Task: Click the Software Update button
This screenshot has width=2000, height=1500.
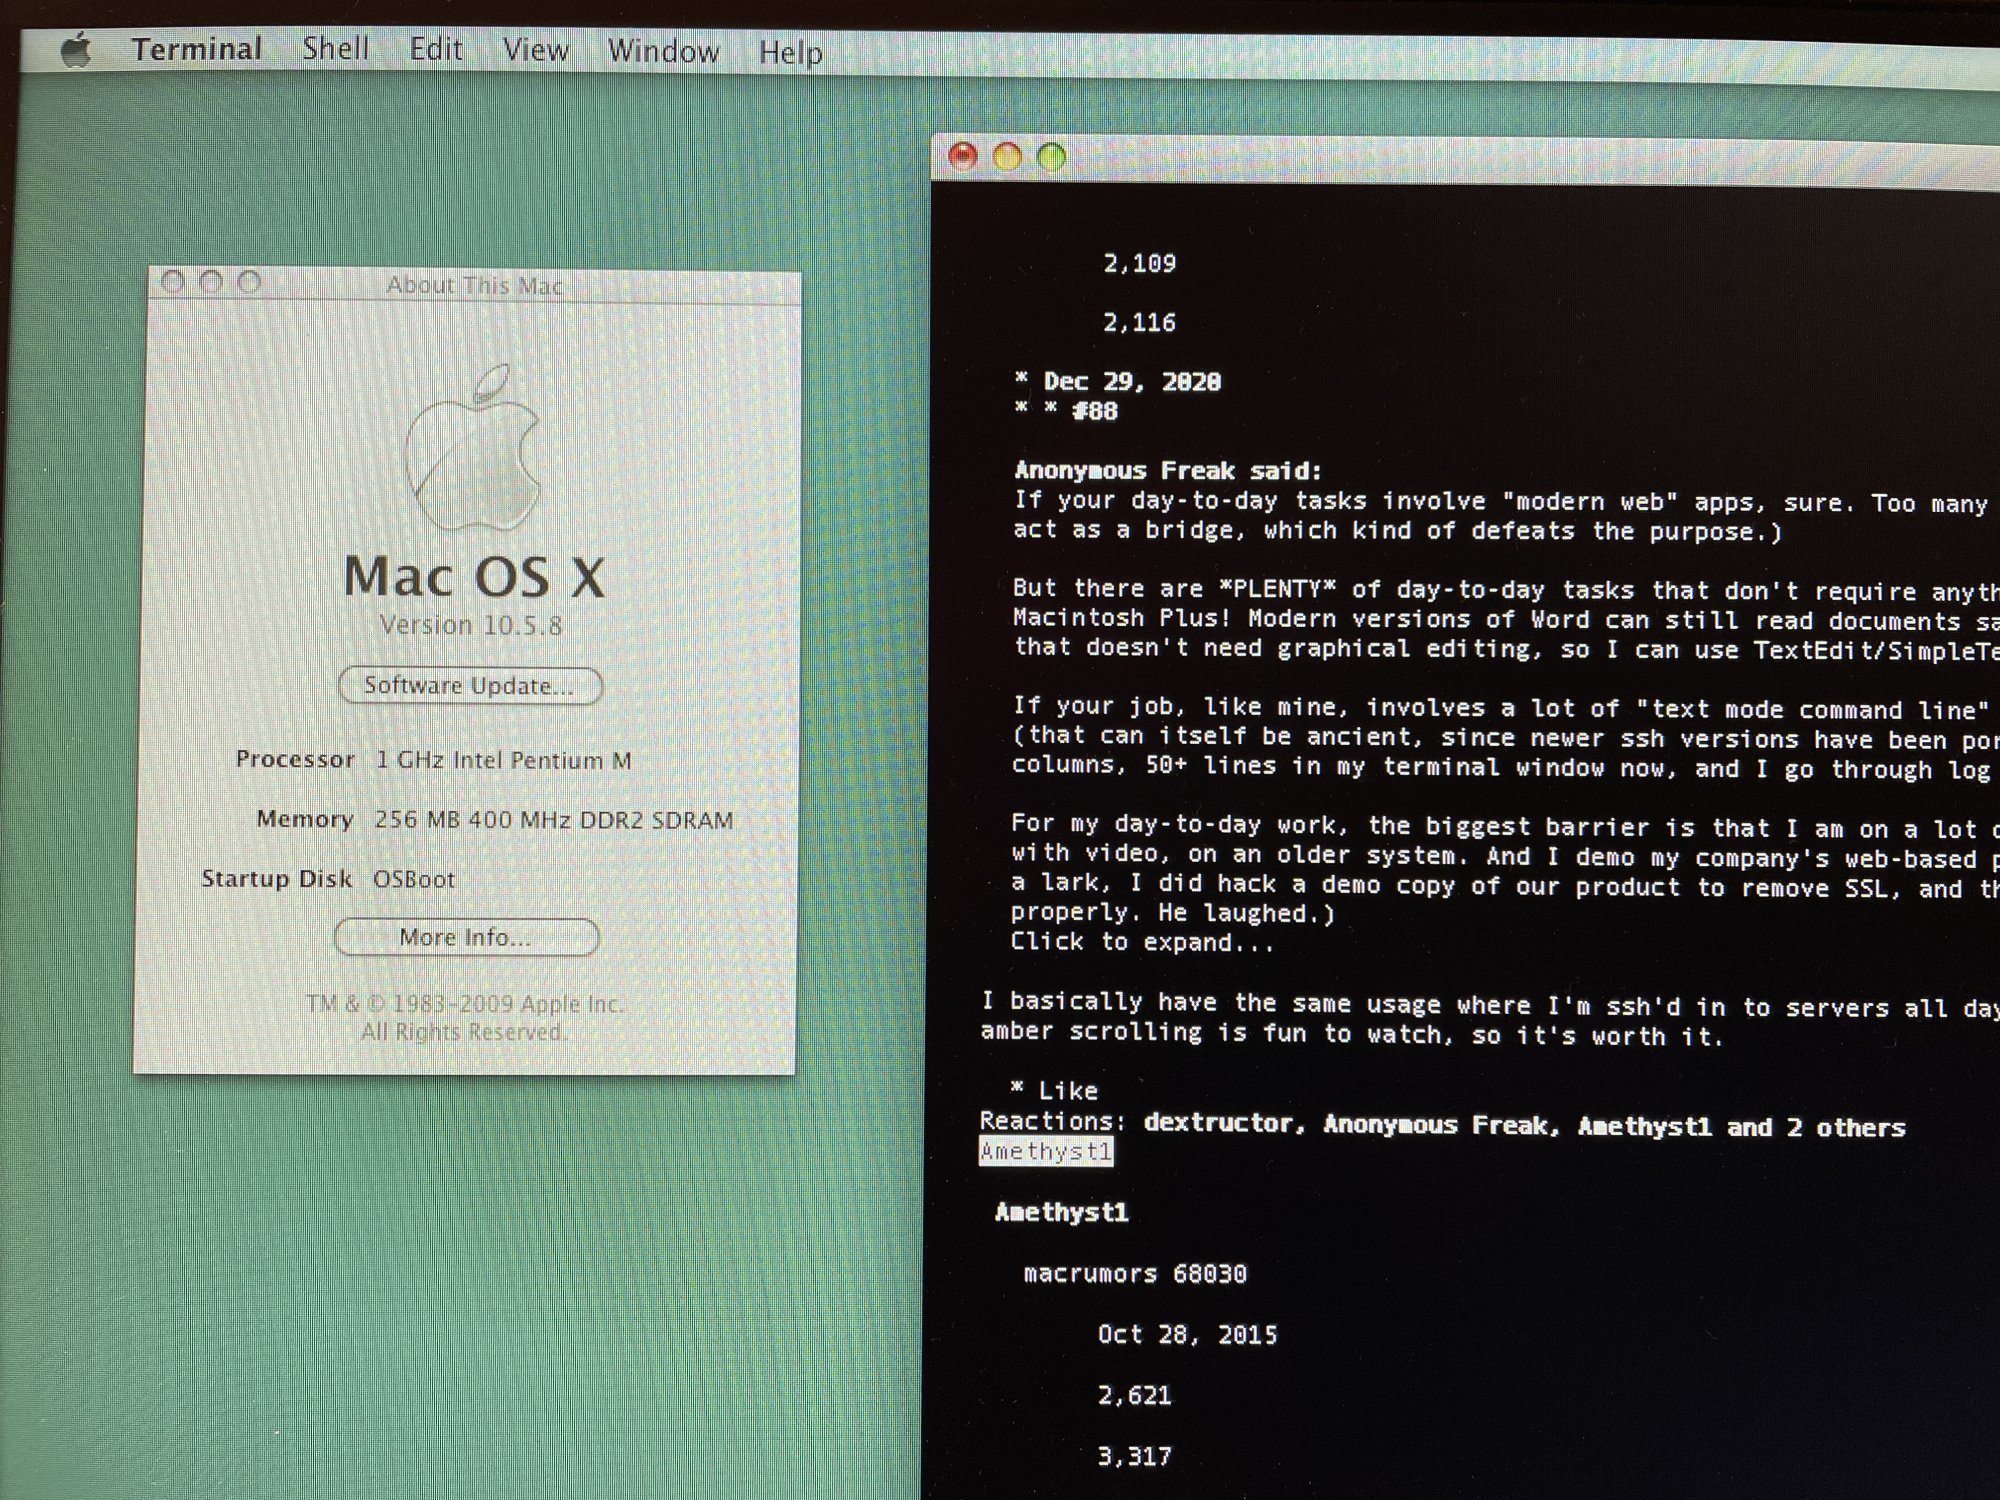Action: (470, 686)
